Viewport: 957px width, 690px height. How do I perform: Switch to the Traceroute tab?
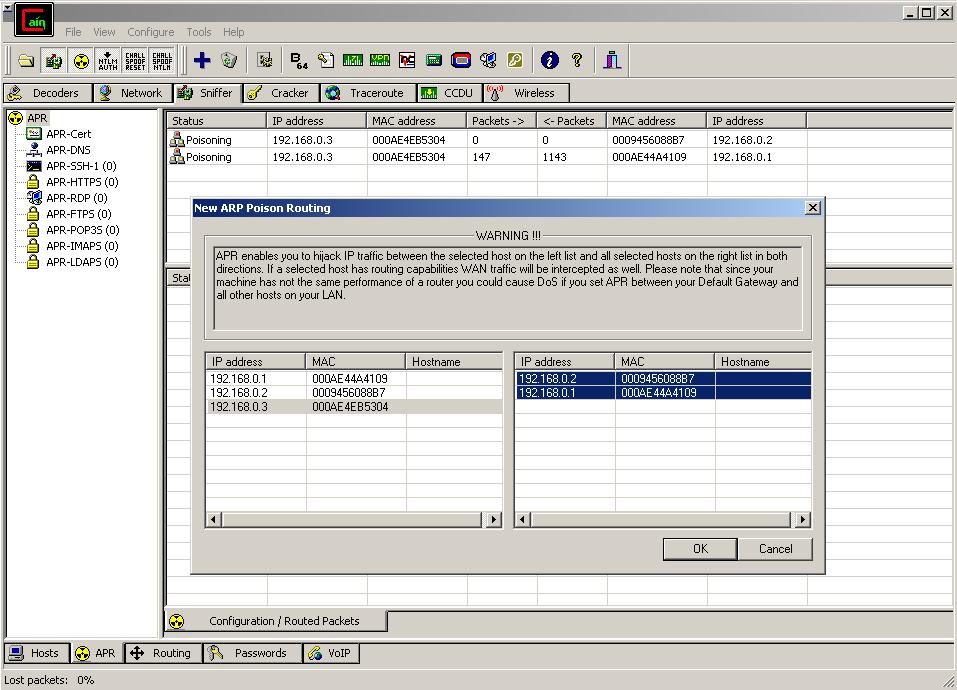pos(368,93)
